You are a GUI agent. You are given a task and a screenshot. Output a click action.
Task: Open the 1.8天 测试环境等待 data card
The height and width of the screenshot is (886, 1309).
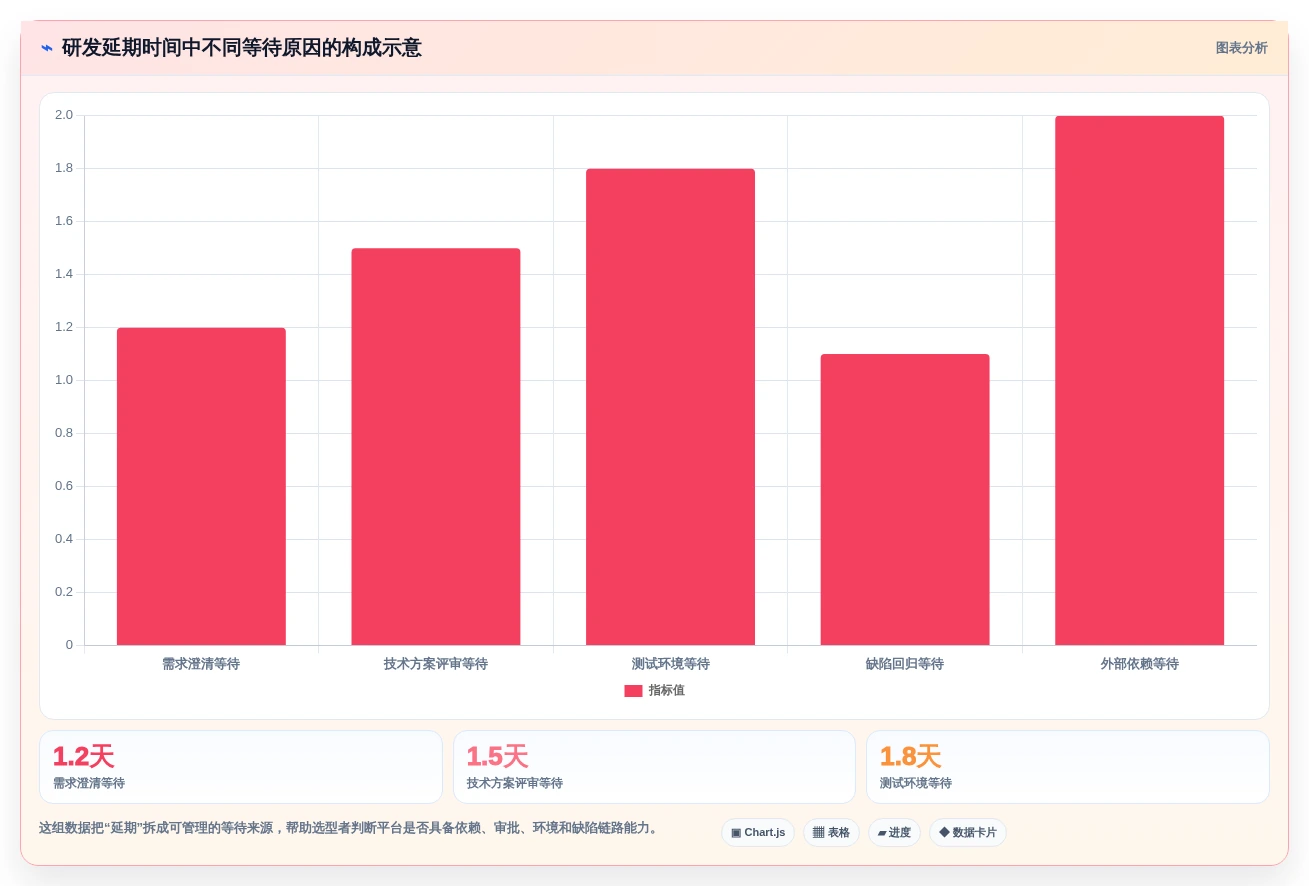click(x=1068, y=767)
